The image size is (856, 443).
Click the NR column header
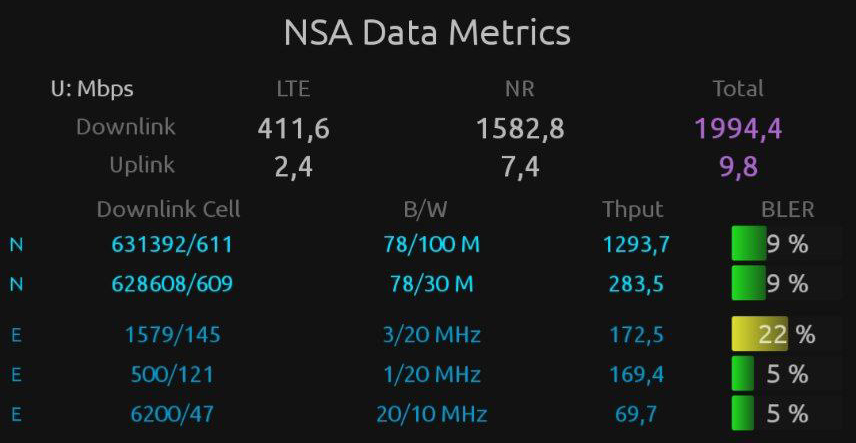pyautogui.click(x=519, y=89)
